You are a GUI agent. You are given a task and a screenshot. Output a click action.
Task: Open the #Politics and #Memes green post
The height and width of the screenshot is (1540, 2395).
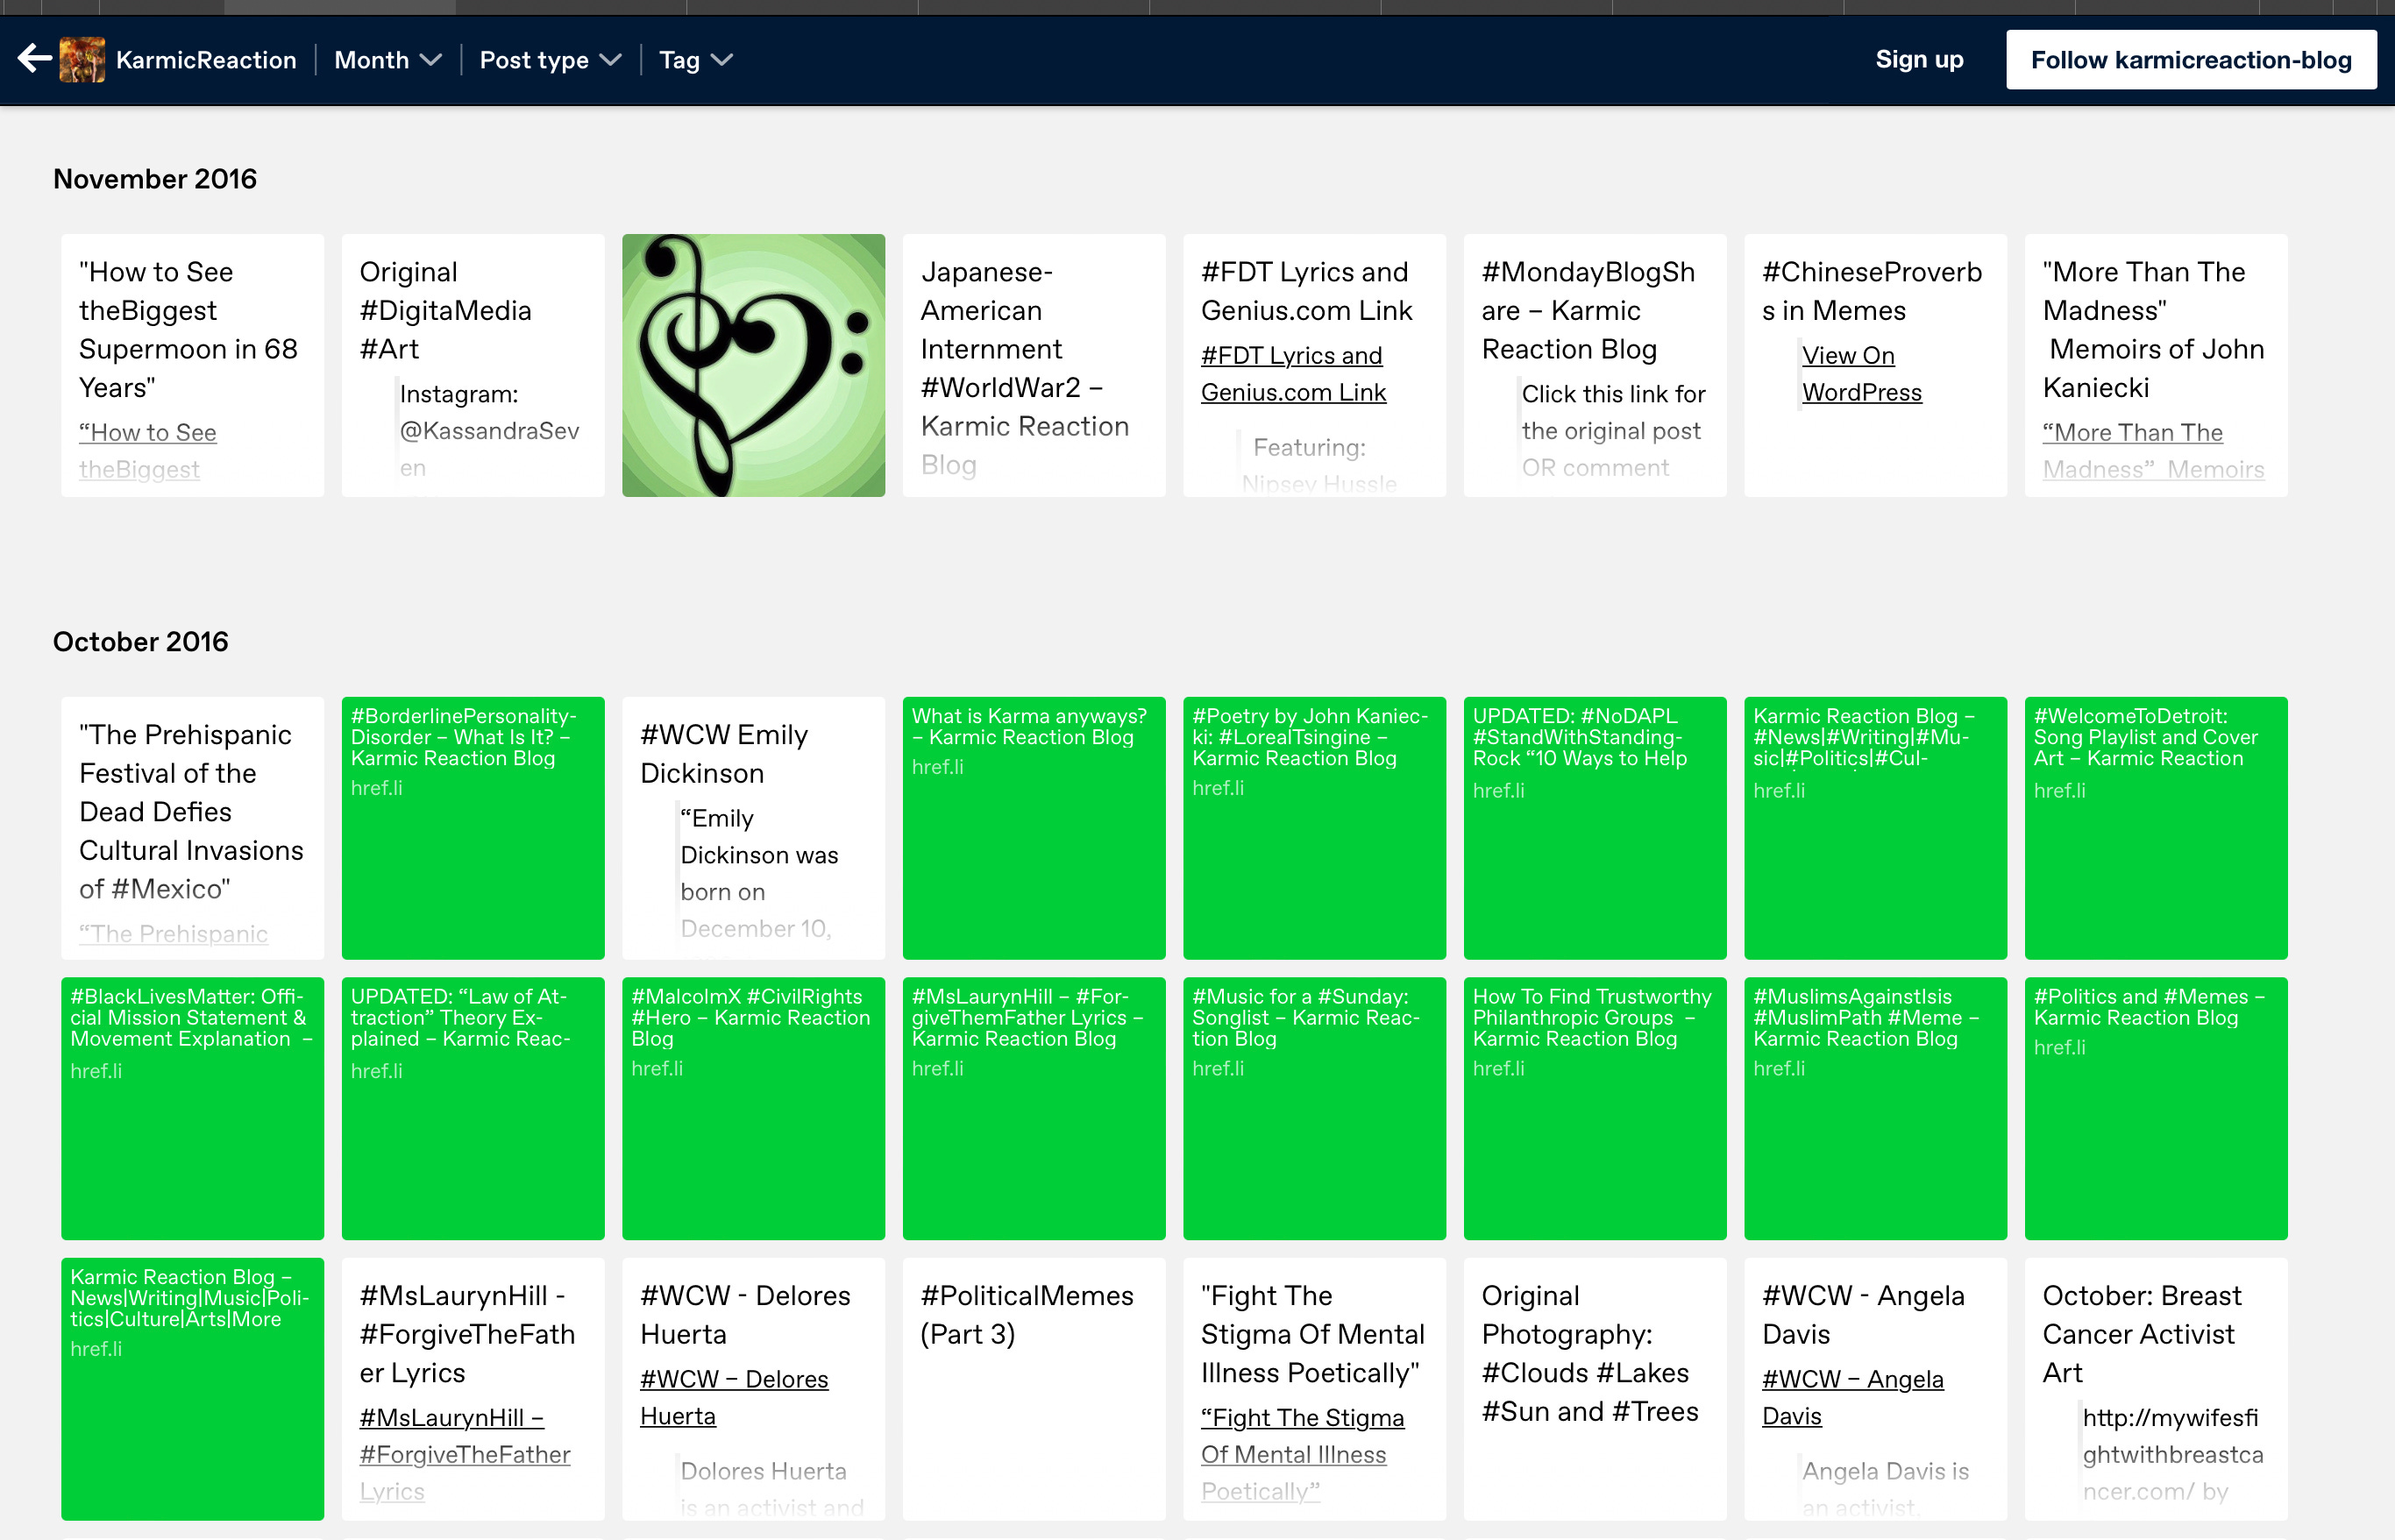[x=2156, y=1108]
